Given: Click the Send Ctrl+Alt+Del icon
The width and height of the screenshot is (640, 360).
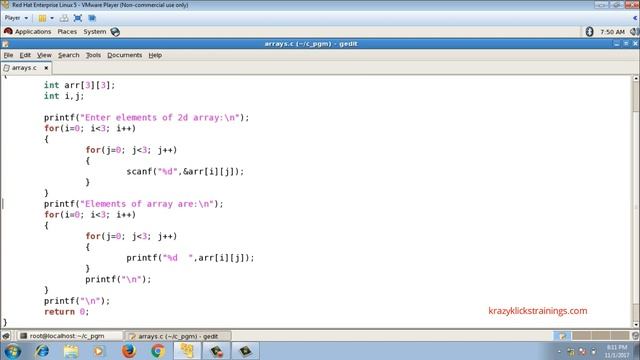Looking at the screenshot, I should click(64, 18).
